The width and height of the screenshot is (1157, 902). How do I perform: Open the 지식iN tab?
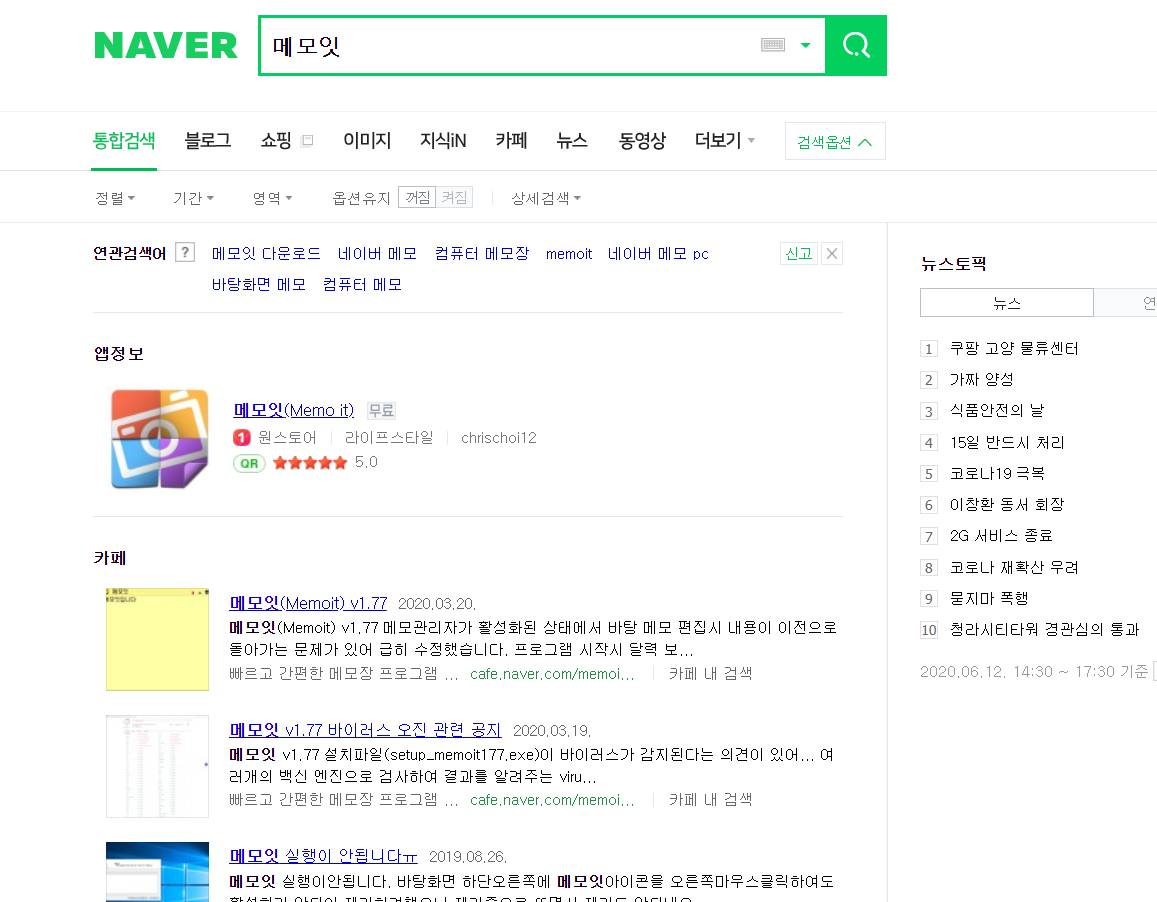443,141
